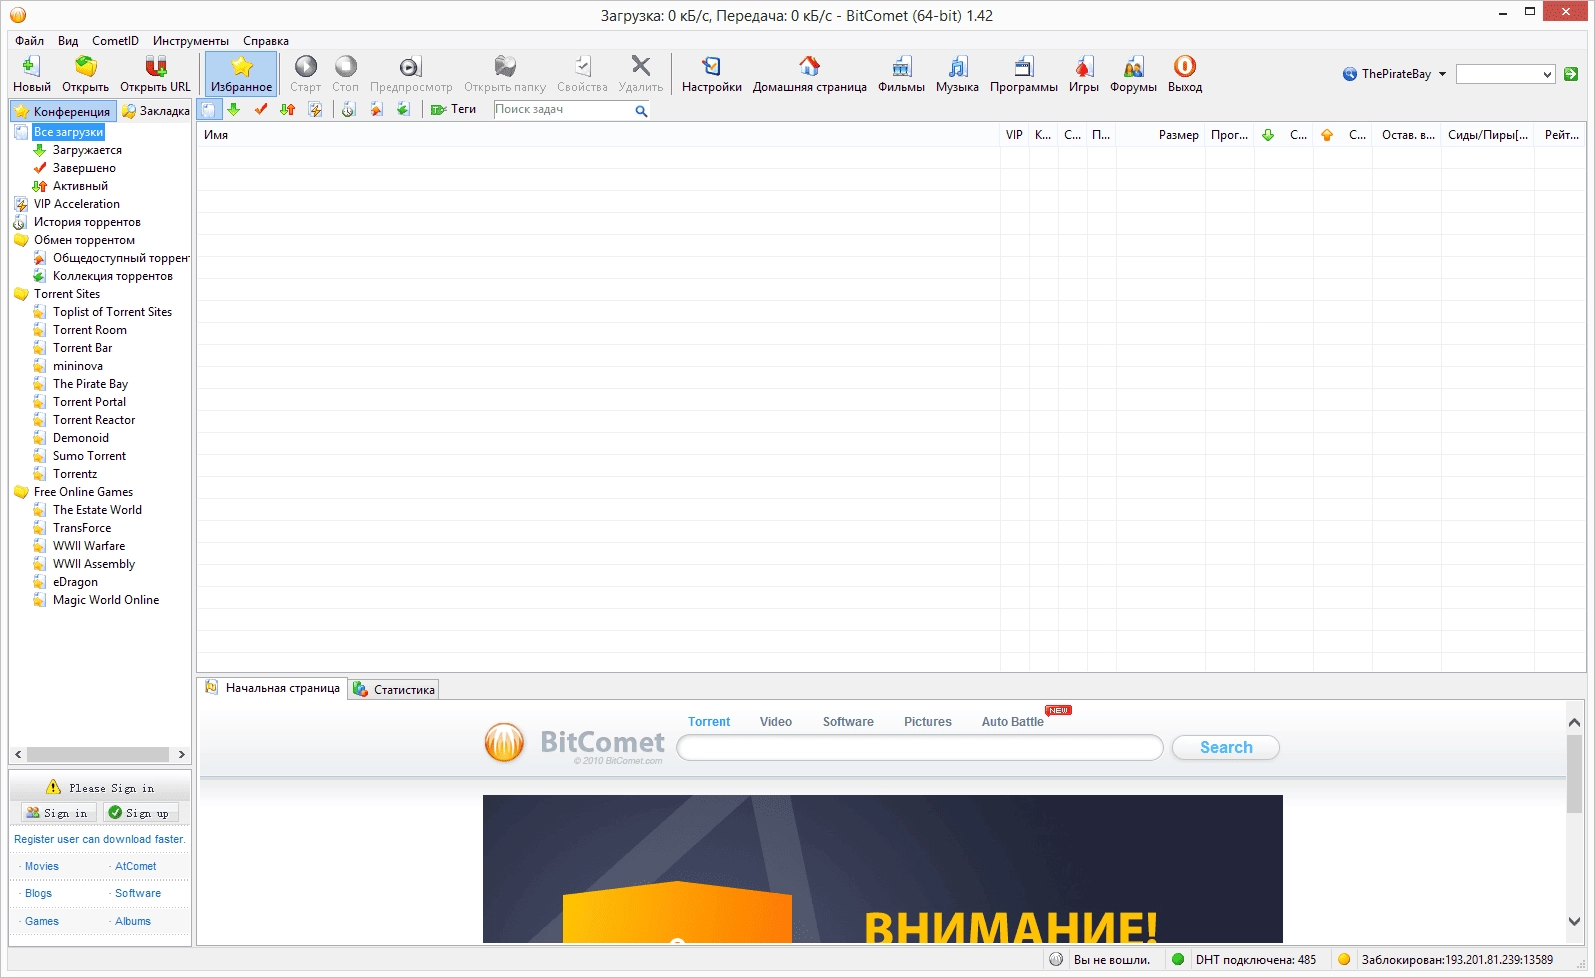Click the green go-search arrow button
The width and height of the screenshot is (1595, 978).
tap(1571, 74)
